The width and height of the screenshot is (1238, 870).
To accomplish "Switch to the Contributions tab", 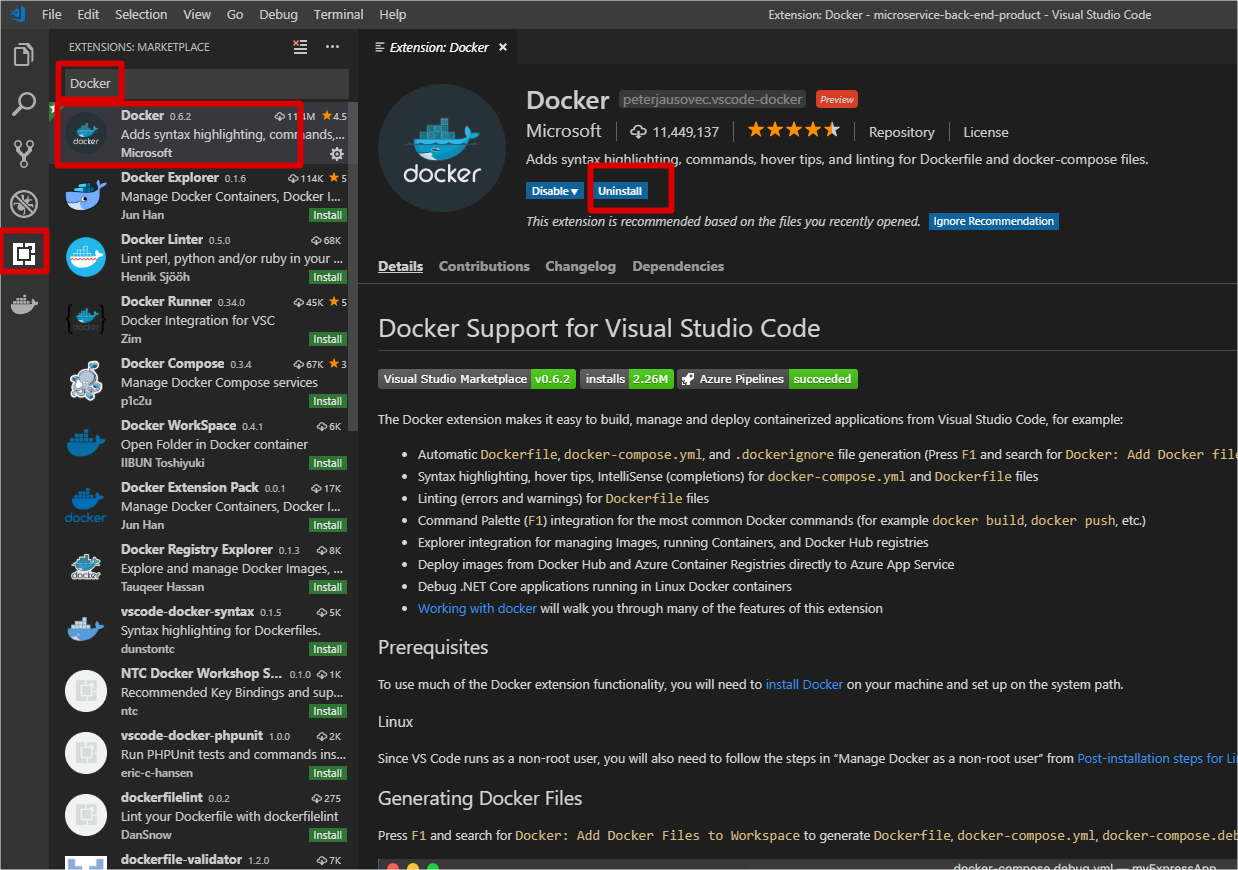I will tap(484, 266).
